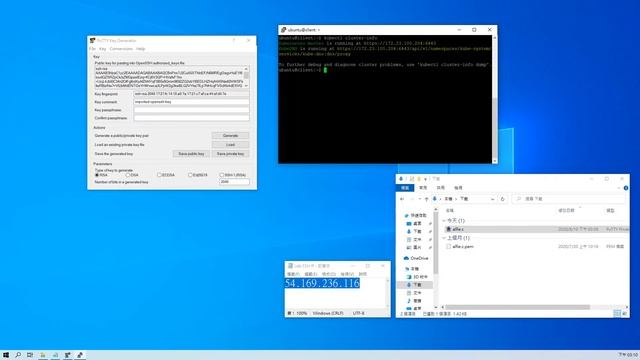Select the Ed25519 key type radio button
640x360 pixels.
tap(190, 175)
